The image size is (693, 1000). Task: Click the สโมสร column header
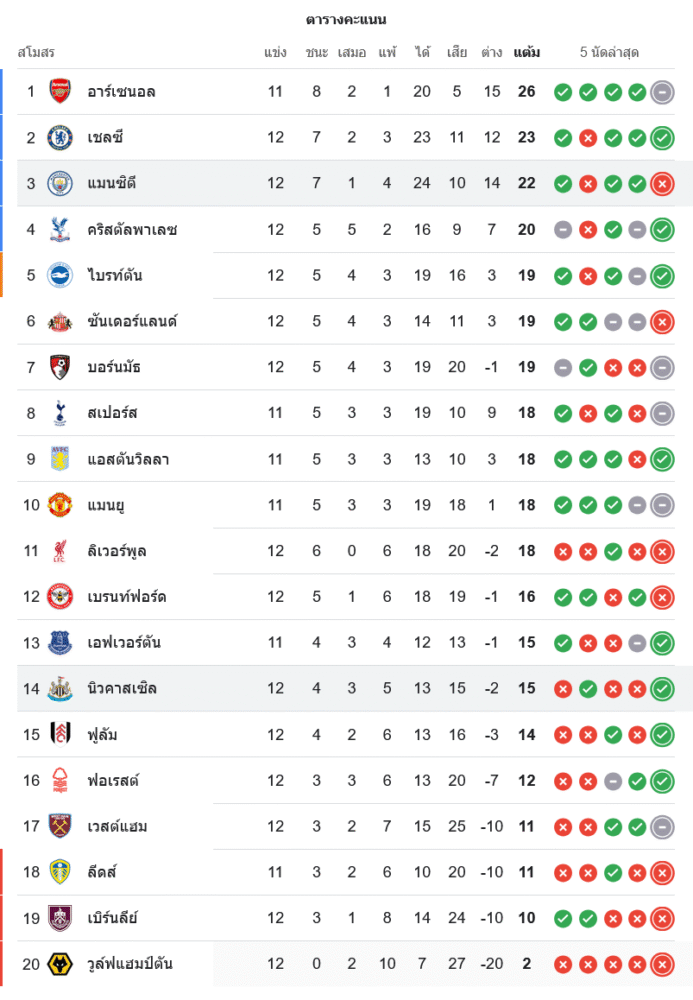[36, 52]
